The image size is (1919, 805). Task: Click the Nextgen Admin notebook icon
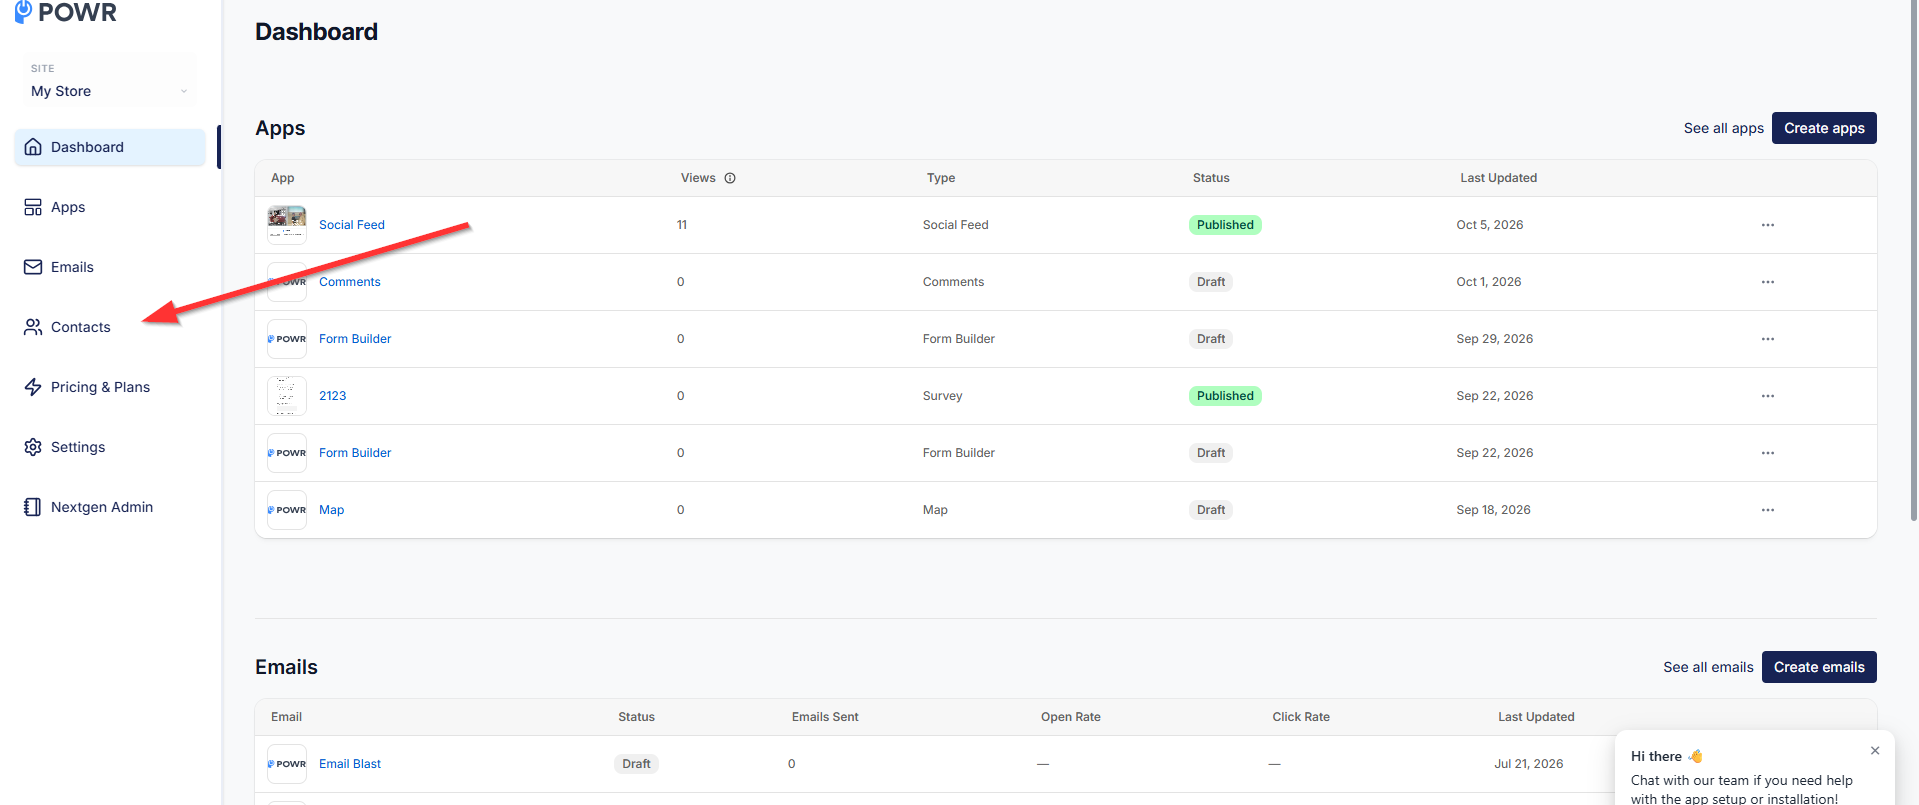pyautogui.click(x=33, y=507)
